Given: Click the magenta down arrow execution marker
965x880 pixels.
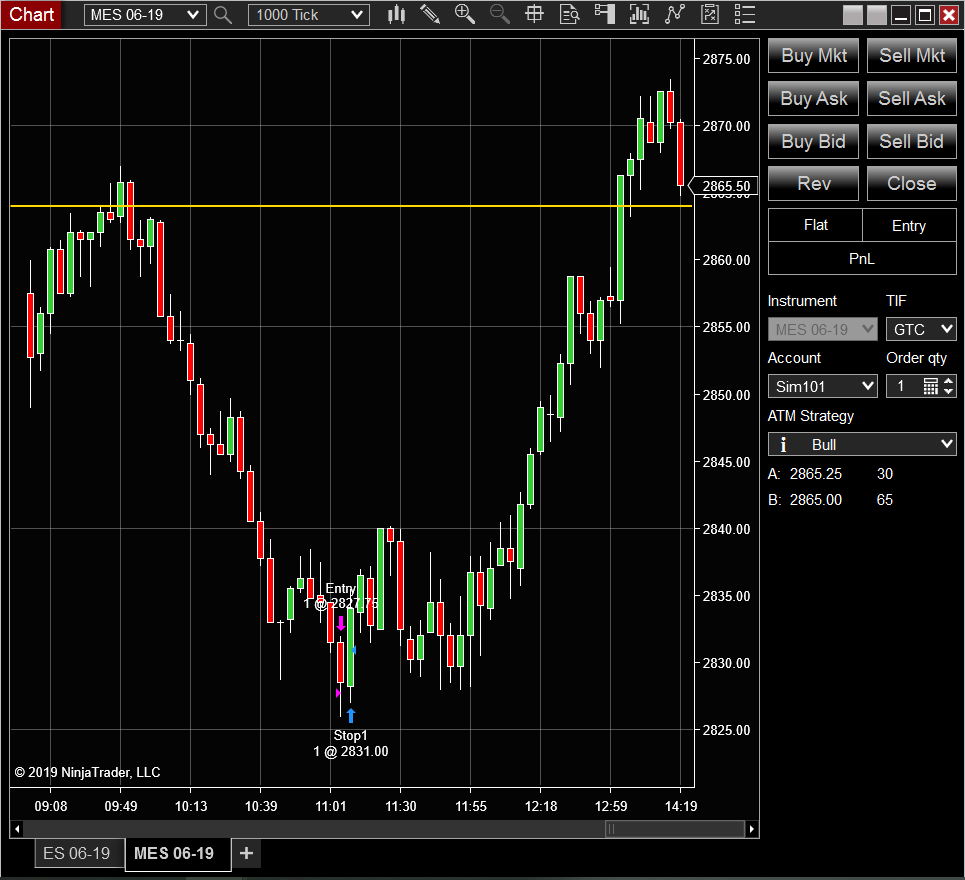Looking at the screenshot, I should point(341,623).
